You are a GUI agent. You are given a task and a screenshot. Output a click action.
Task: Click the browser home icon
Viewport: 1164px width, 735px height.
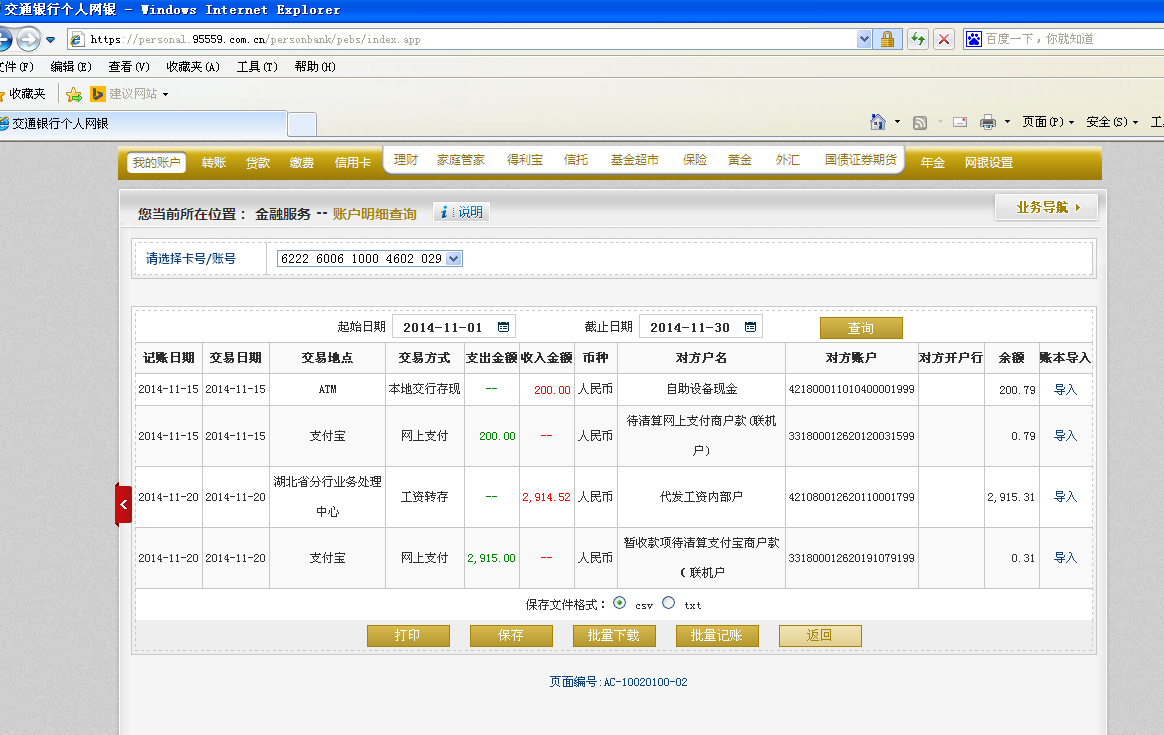click(878, 122)
